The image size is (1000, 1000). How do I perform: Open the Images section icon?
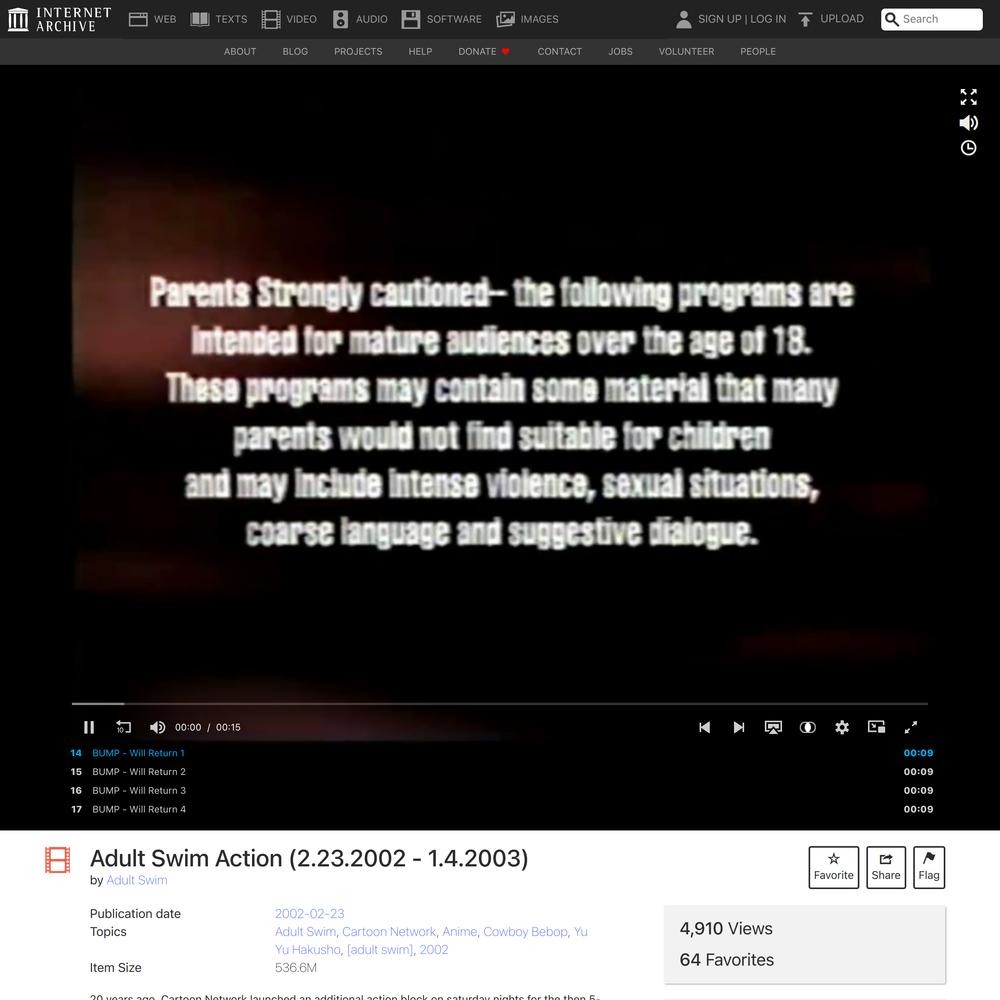point(505,19)
